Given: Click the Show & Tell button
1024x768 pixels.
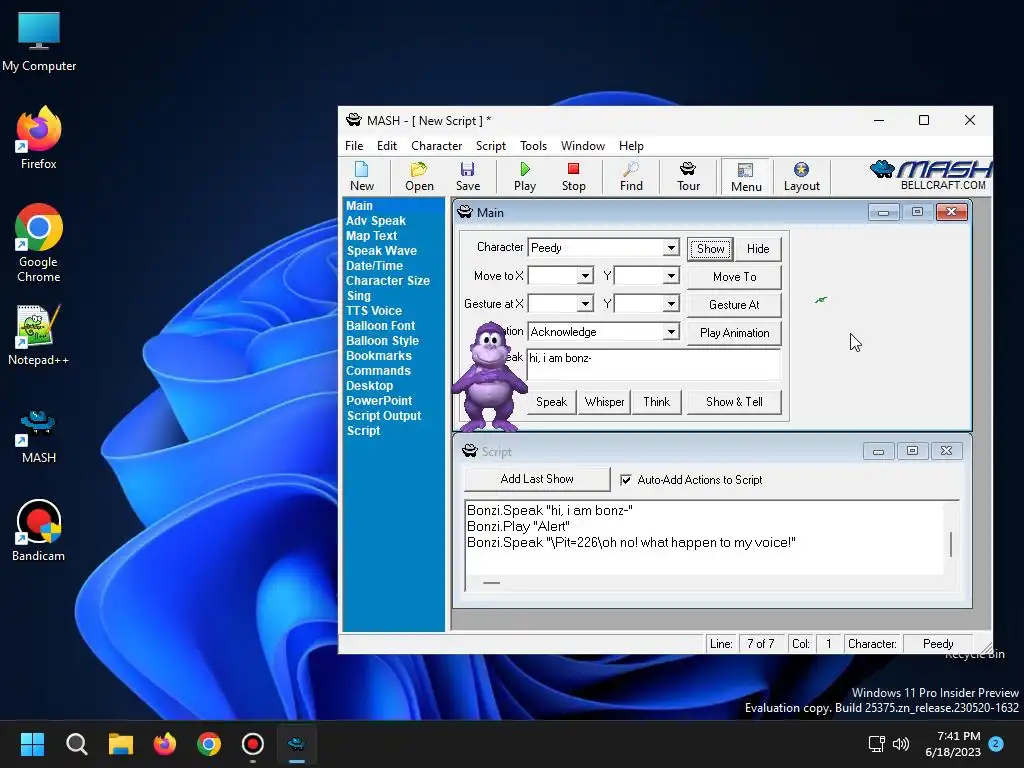Looking at the screenshot, I should point(734,402).
